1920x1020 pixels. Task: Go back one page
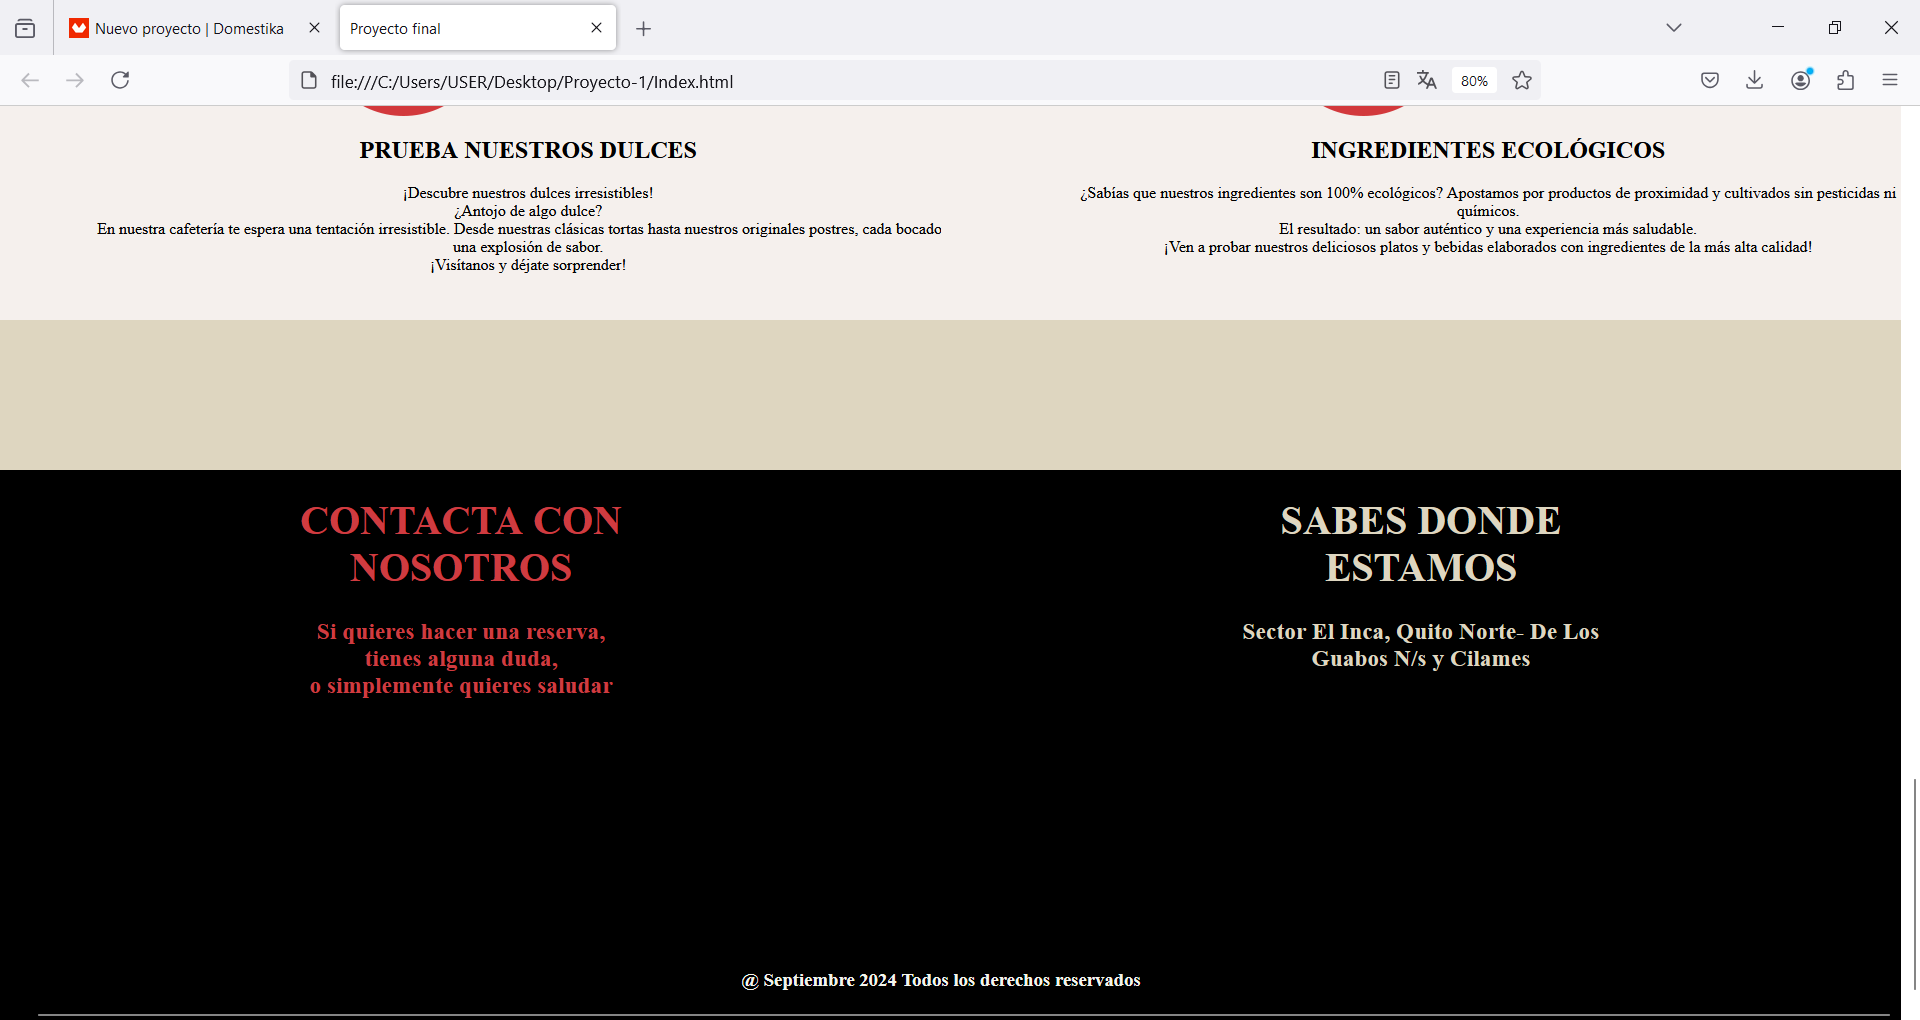[30, 80]
